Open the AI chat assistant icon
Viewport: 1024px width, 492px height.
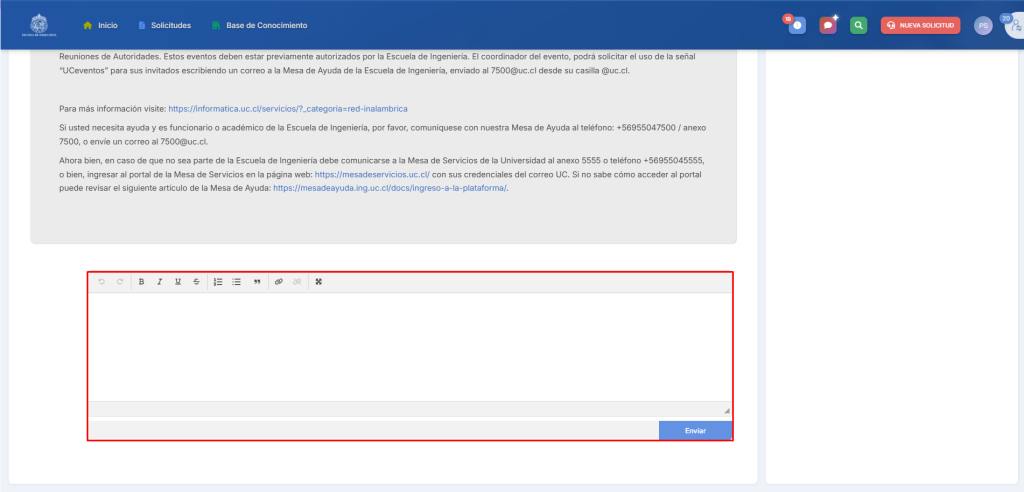pos(828,25)
